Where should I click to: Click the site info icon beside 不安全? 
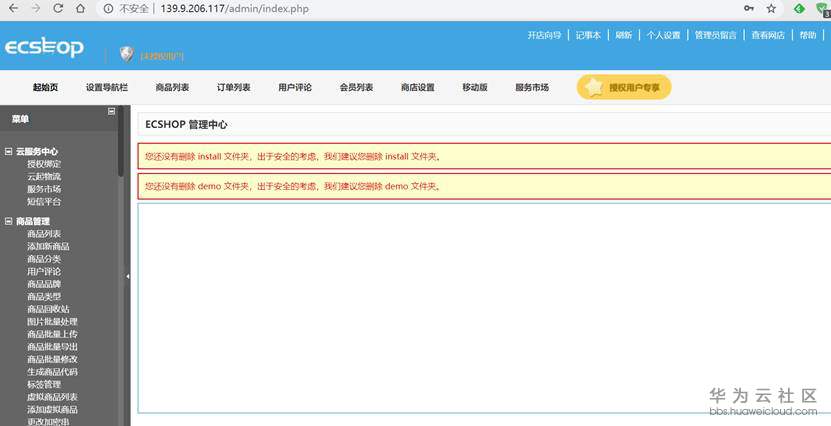(x=108, y=8)
